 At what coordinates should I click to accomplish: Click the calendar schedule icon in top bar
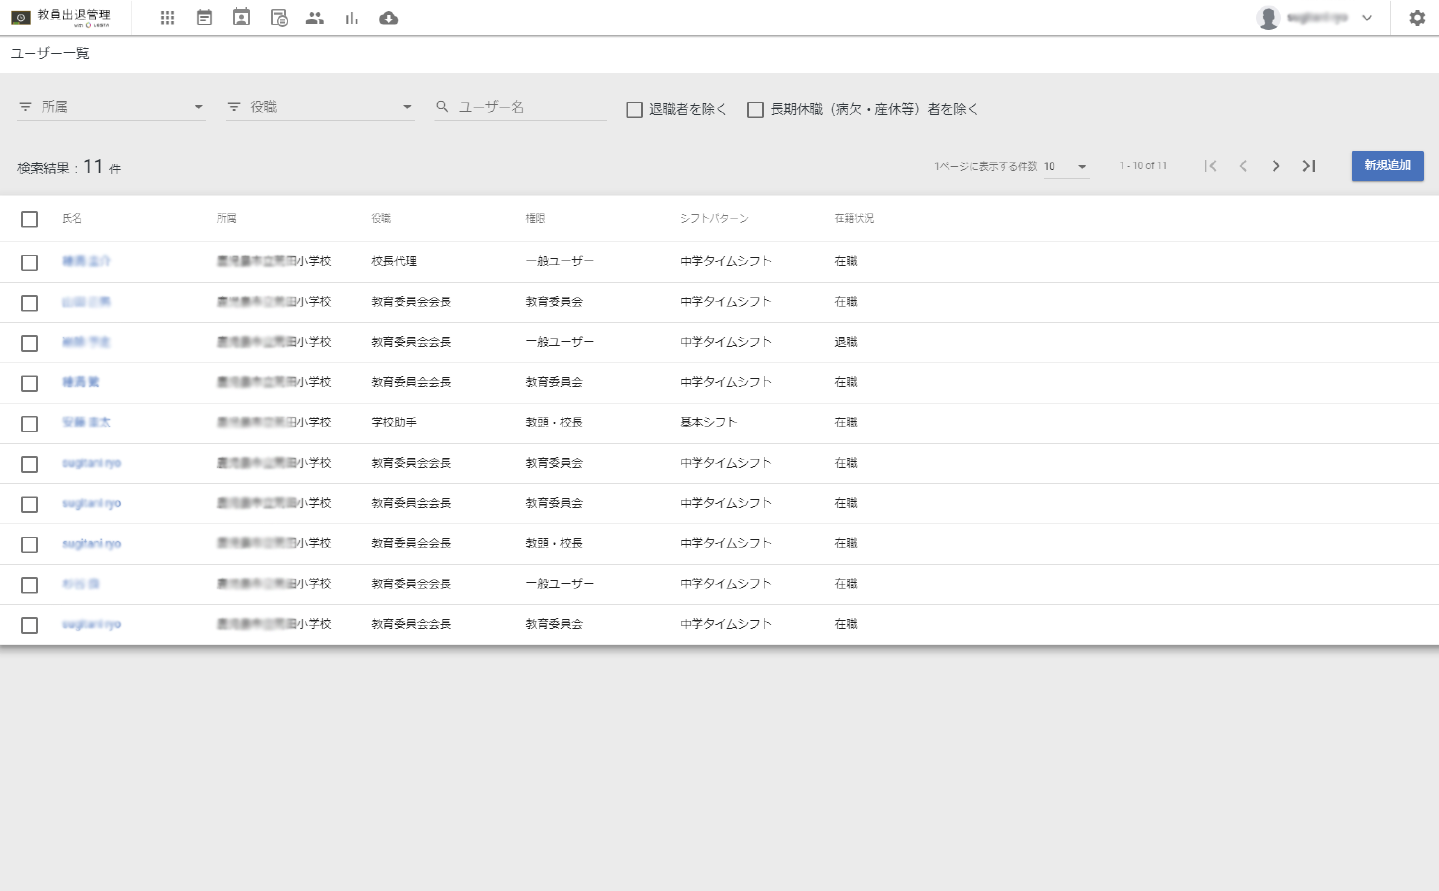pos(204,18)
